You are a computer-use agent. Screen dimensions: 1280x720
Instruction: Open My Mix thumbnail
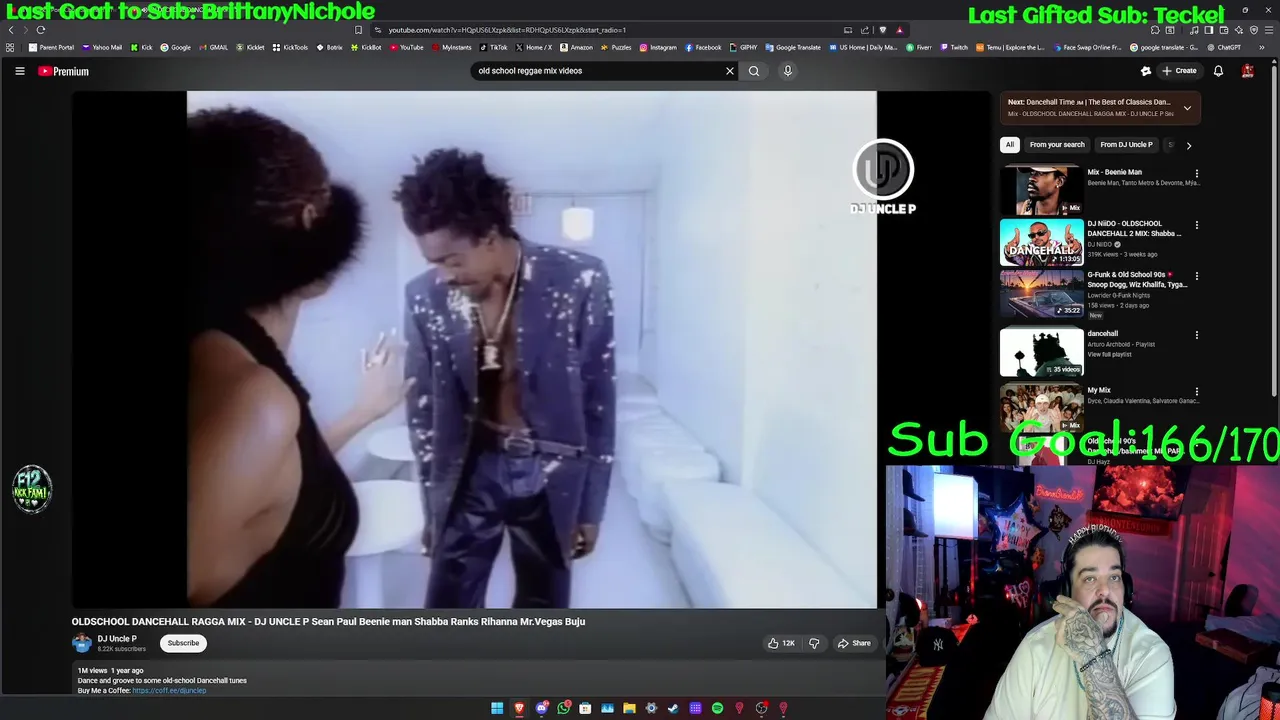[1041, 409]
